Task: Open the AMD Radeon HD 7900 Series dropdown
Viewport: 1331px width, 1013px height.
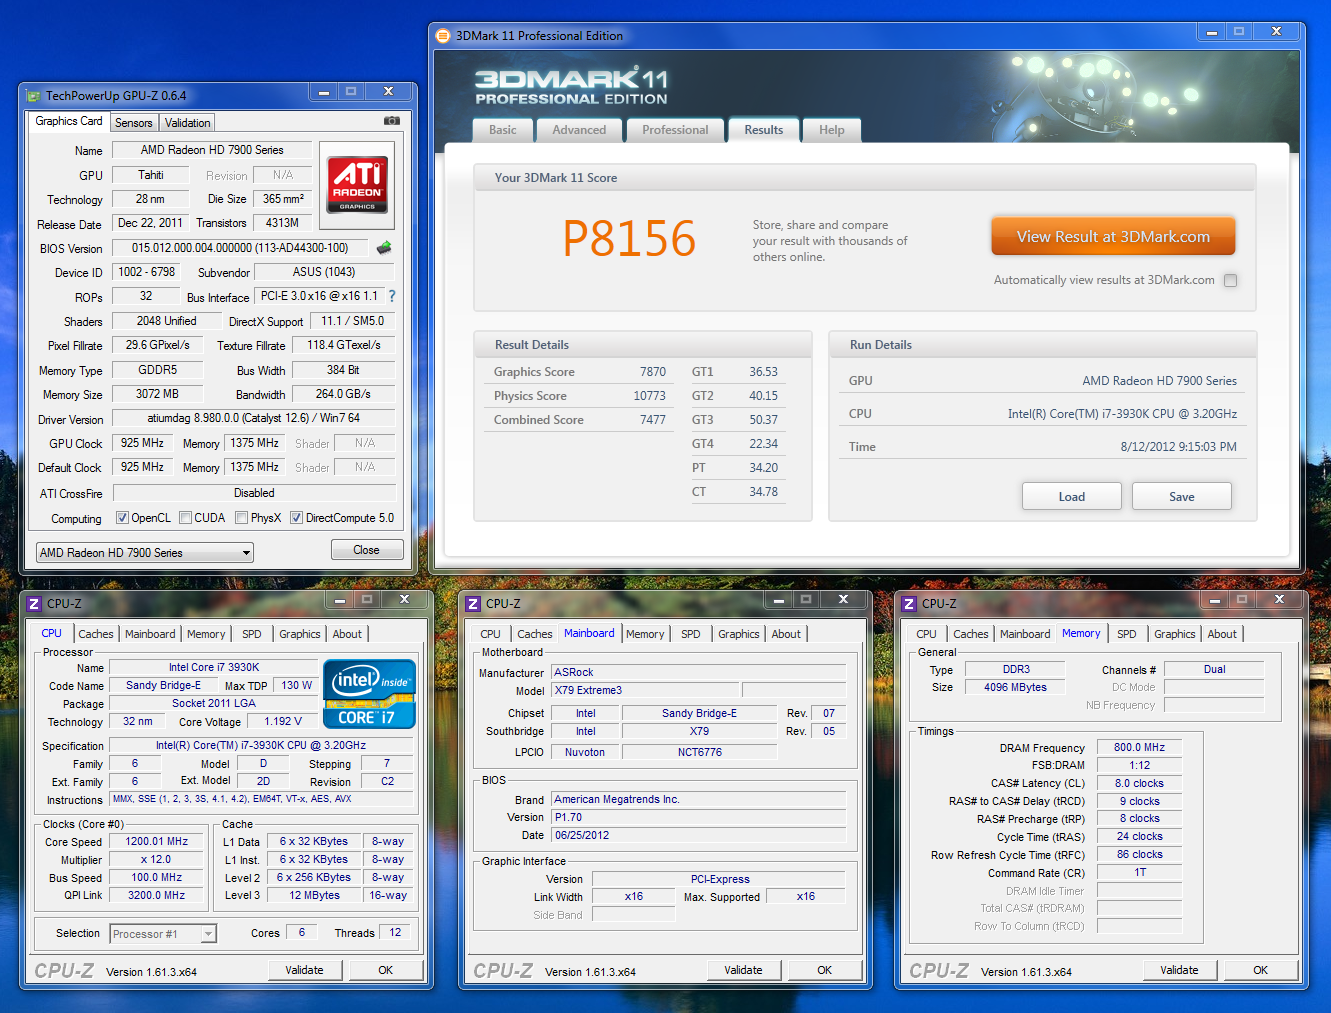Action: (x=145, y=553)
